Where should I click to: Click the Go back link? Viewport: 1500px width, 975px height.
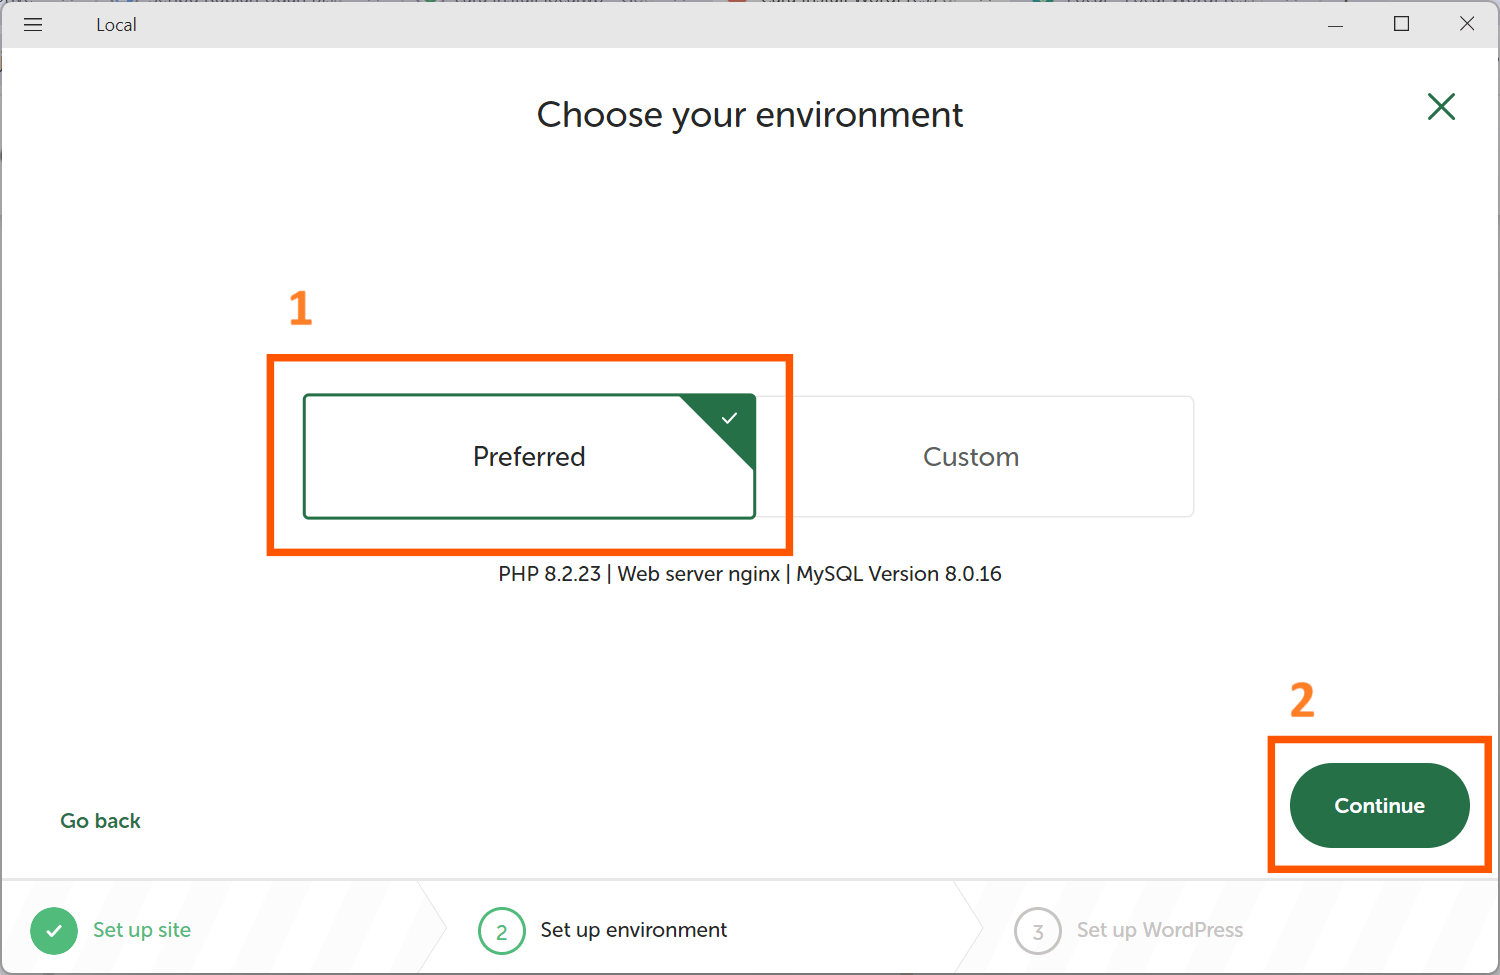100,821
